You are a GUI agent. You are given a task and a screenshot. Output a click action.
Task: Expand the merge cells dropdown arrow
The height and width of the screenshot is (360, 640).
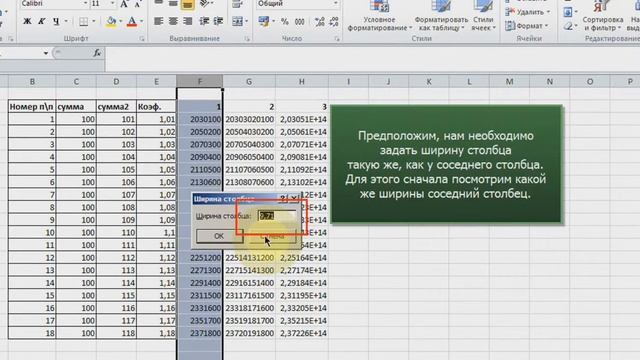(247, 21)
